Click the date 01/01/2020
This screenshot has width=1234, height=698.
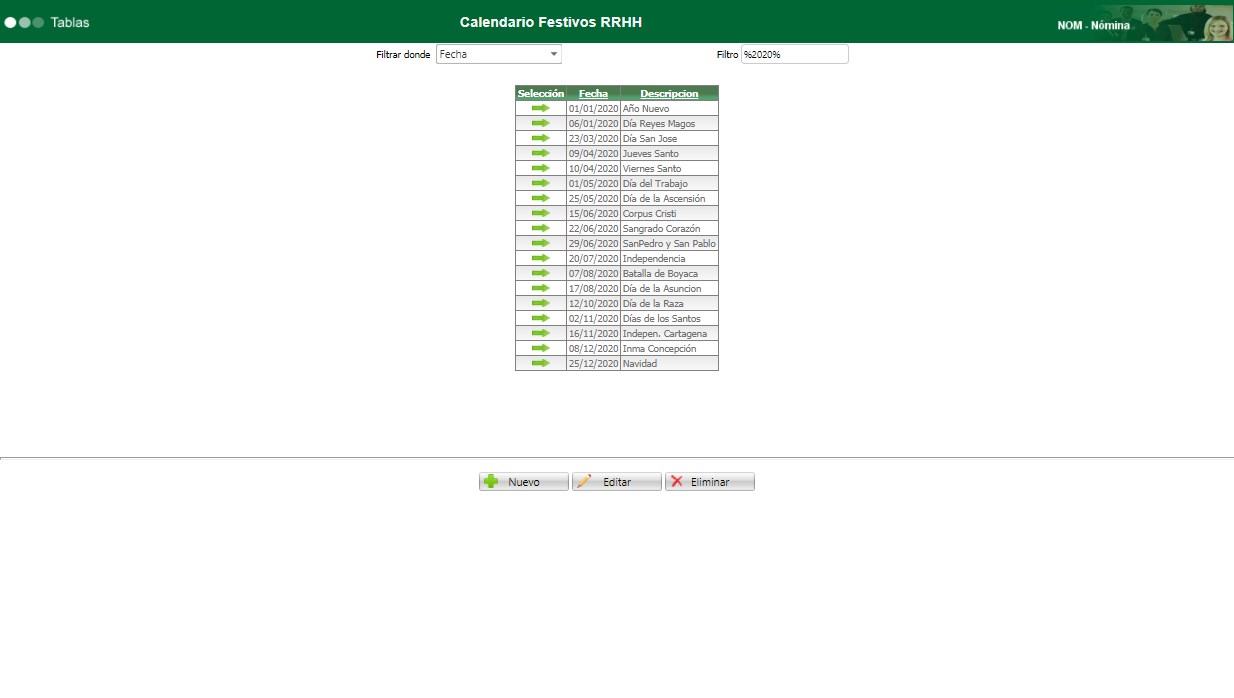coord(593,108)
